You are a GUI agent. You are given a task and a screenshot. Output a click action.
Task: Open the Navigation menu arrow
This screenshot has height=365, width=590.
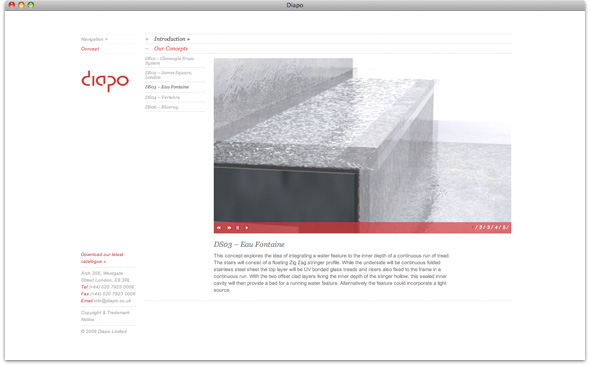pyautogui.click(x=94, y=39)
